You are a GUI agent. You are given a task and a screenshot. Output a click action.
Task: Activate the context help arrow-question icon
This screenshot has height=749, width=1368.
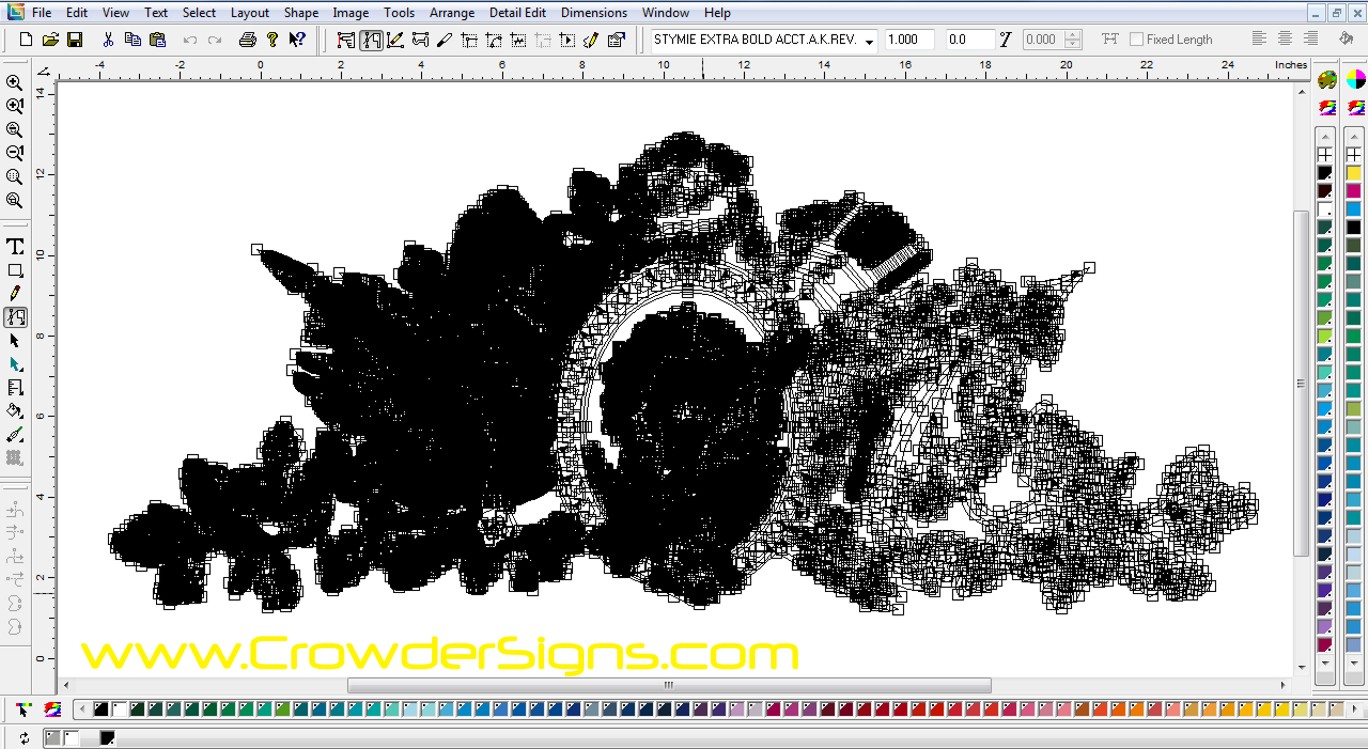(x=297, y=40)
